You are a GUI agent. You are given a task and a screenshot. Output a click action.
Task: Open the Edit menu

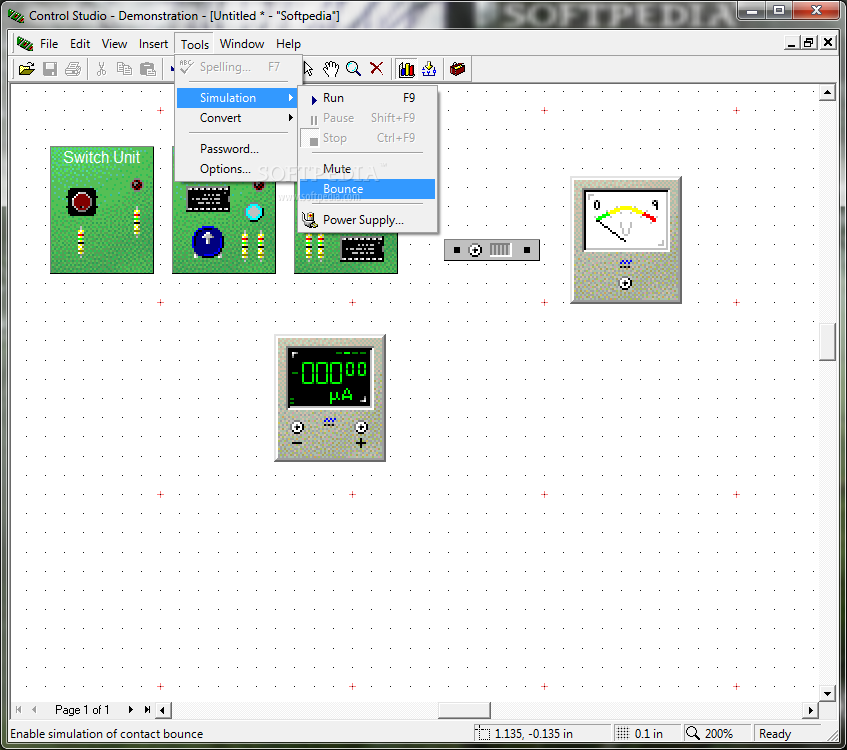[x=80, y=44]
